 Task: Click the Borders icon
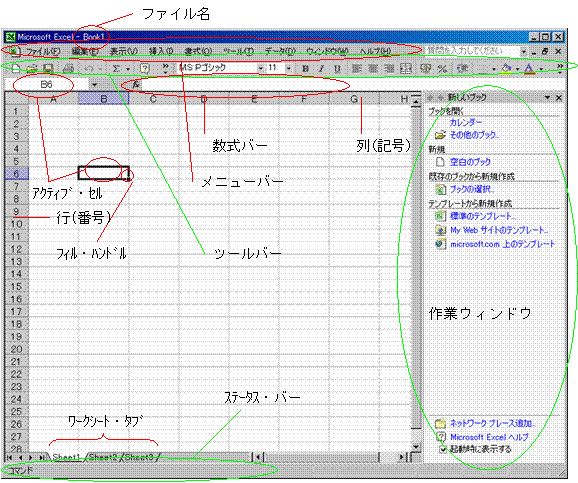[482, 69]
